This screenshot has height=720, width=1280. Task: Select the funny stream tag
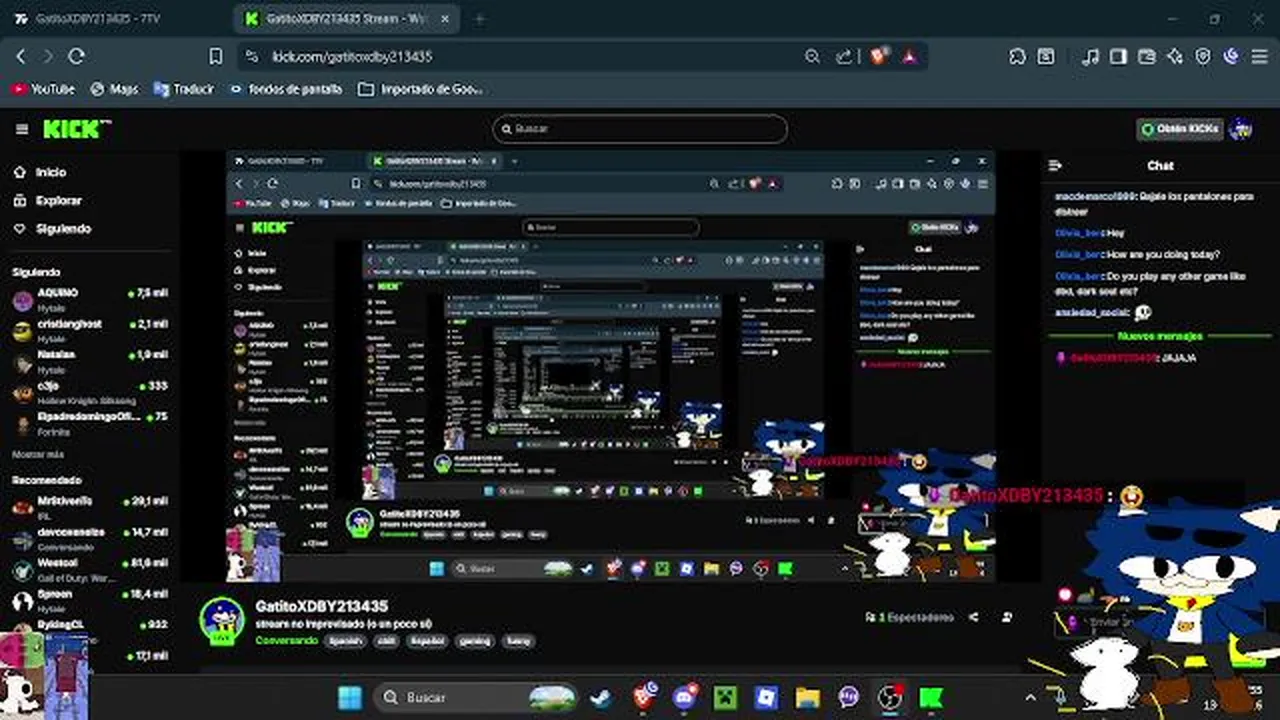[518, 640]
